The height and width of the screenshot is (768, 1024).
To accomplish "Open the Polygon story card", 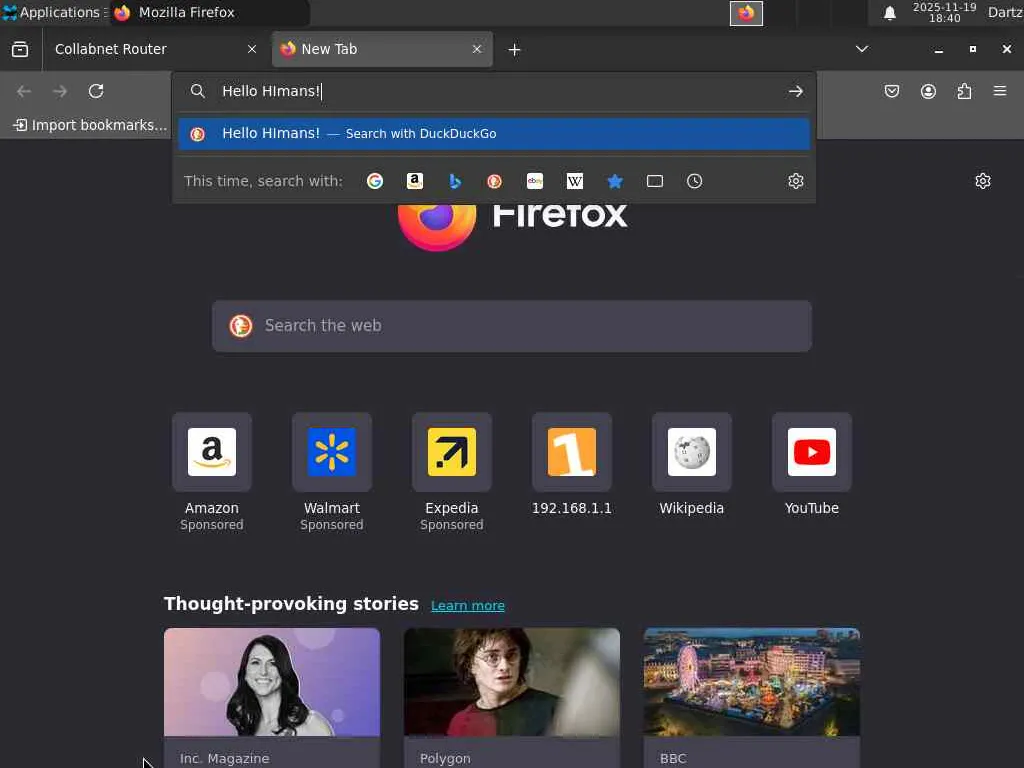I will point(511,697).
